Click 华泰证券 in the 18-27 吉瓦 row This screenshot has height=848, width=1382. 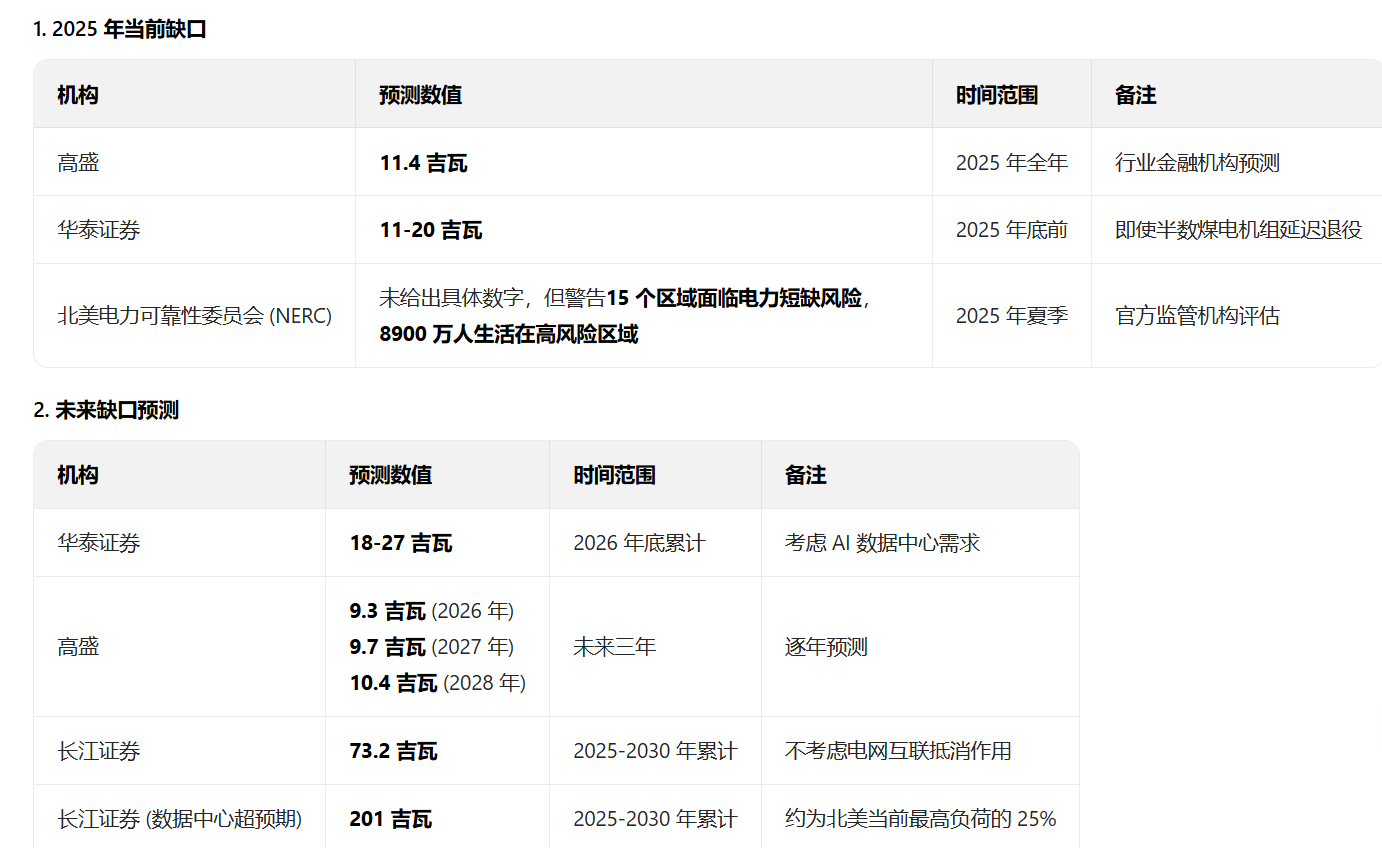coord(99,543)
